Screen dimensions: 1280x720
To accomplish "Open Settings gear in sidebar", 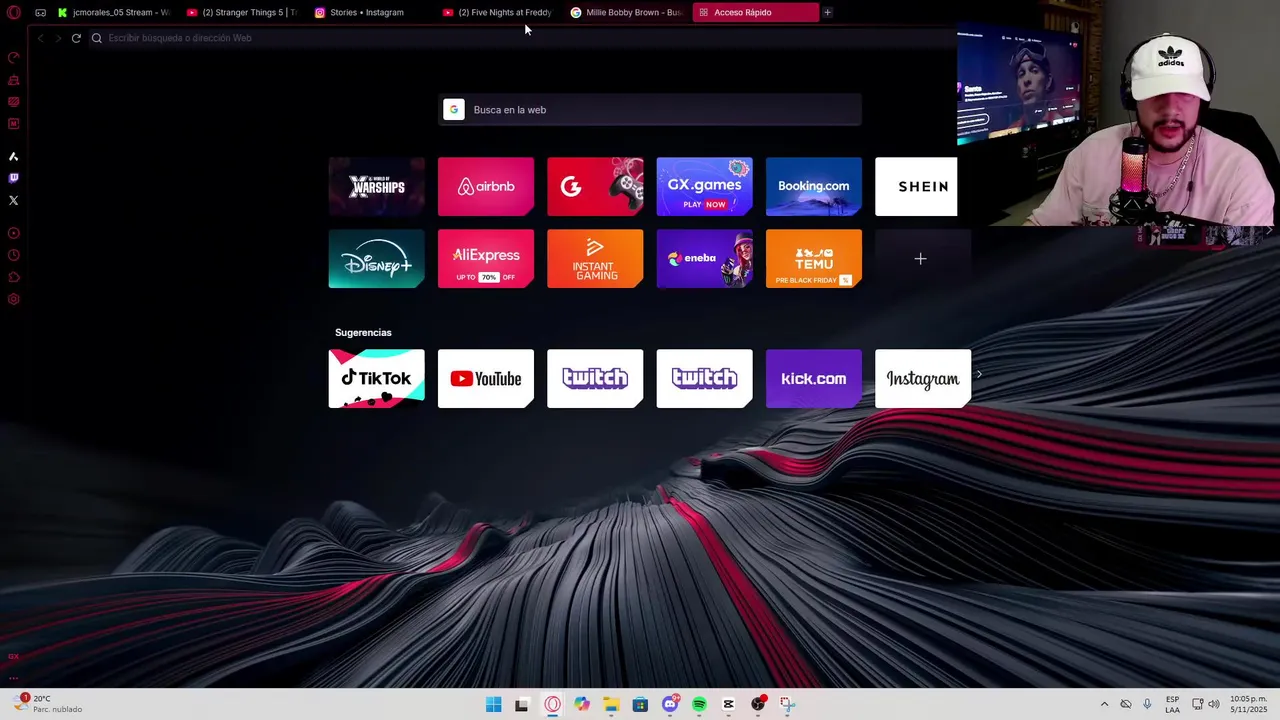I will coord(14,299).
